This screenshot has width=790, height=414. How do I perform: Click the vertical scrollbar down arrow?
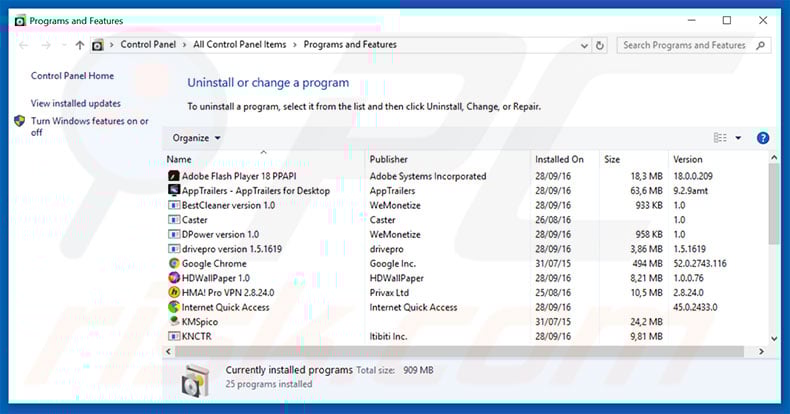pos(774,338)
